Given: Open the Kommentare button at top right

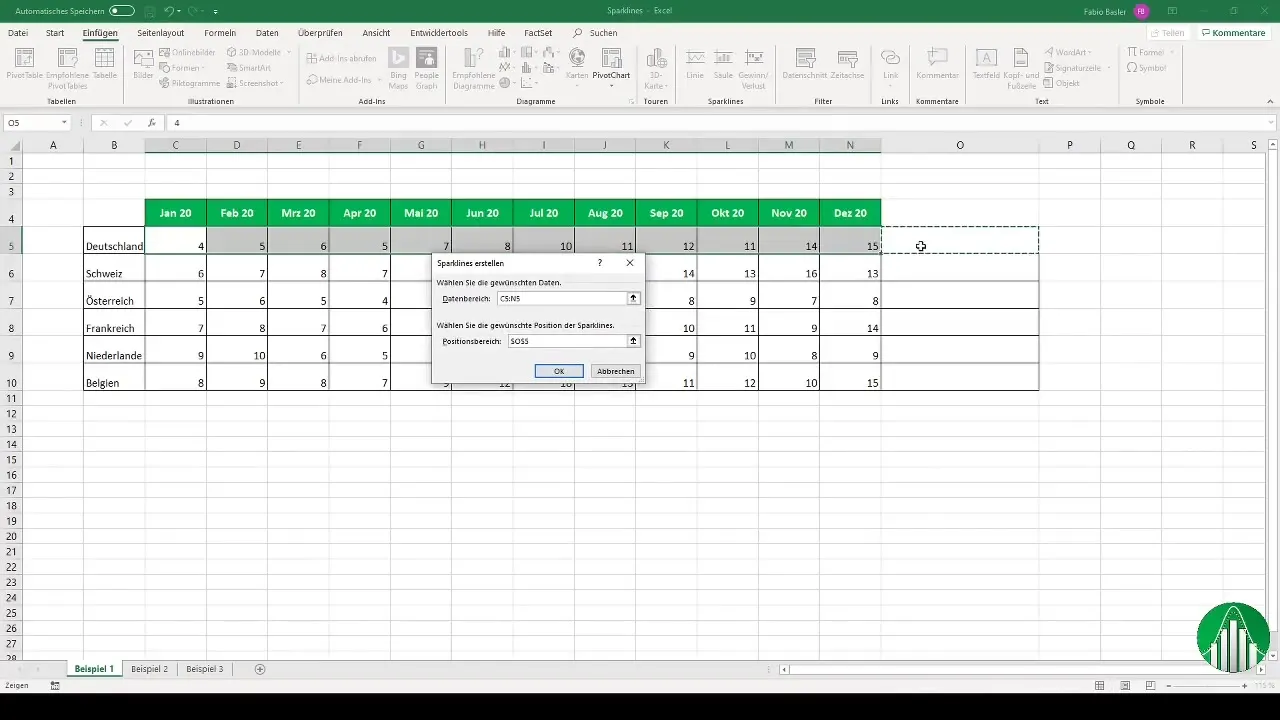Looking at the screenshot, I should tap(1233, 32).
